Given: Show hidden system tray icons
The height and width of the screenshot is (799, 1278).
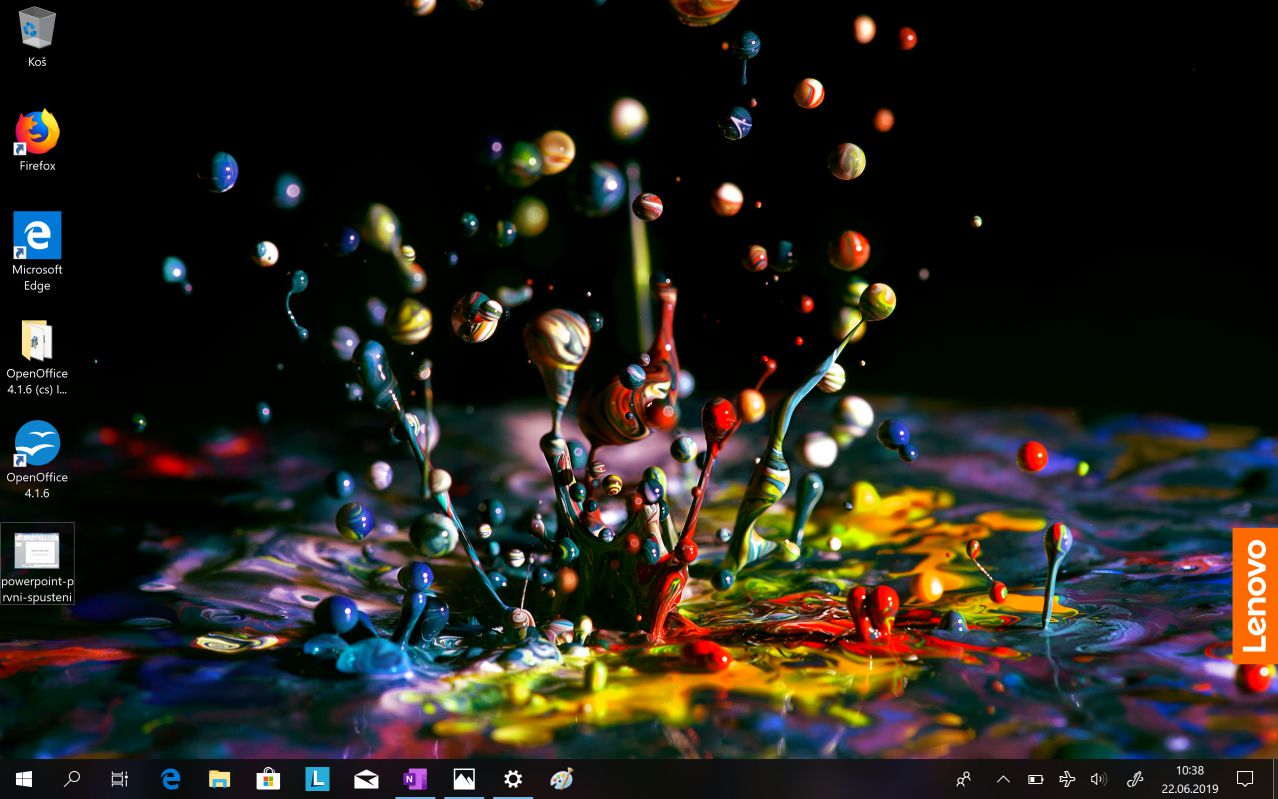Looking at the screenshot, I should [x=1003, y=779].
